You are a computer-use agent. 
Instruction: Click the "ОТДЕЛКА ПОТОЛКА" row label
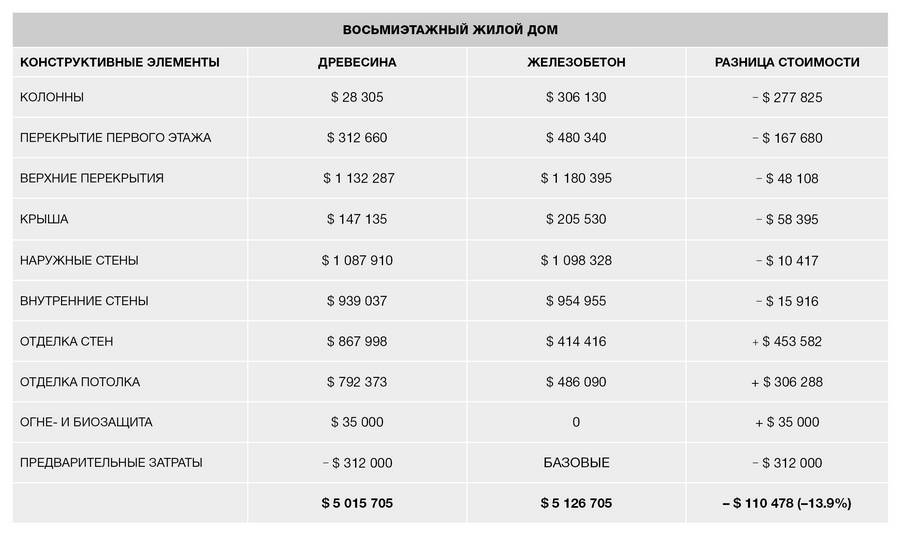pyautogui.click(x=80, y=382)
